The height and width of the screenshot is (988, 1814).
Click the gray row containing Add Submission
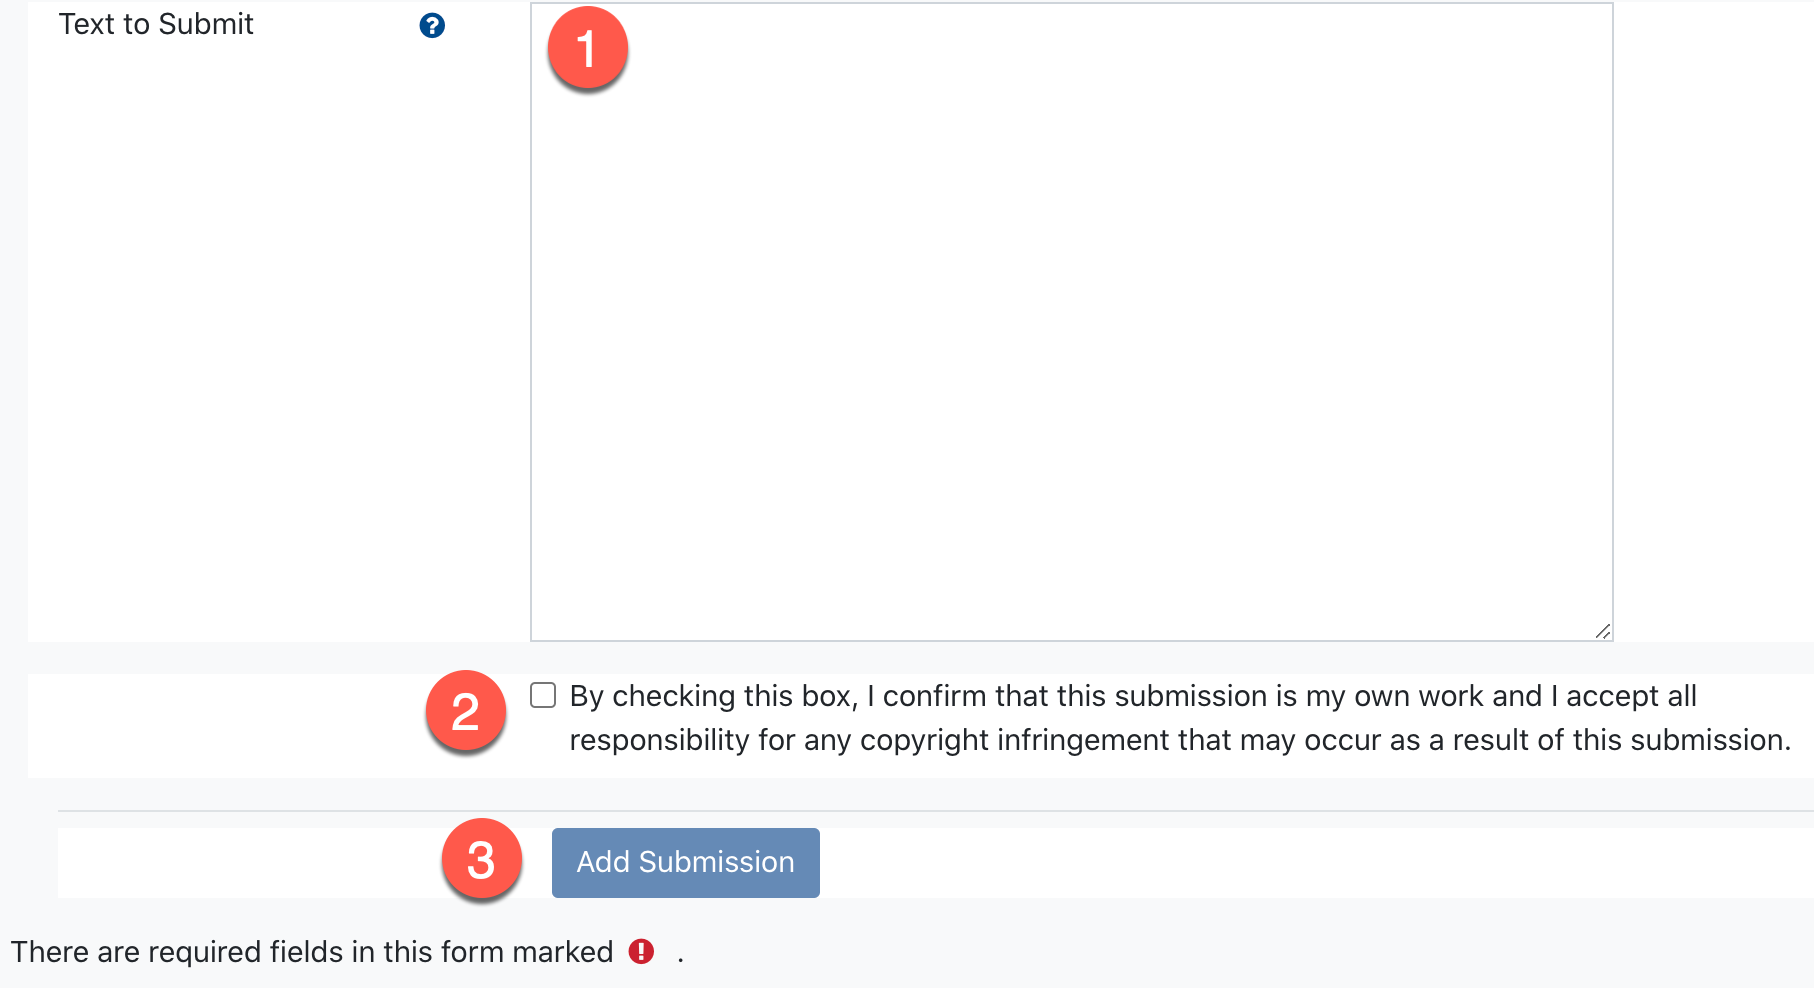click(x=1200, y=862)
